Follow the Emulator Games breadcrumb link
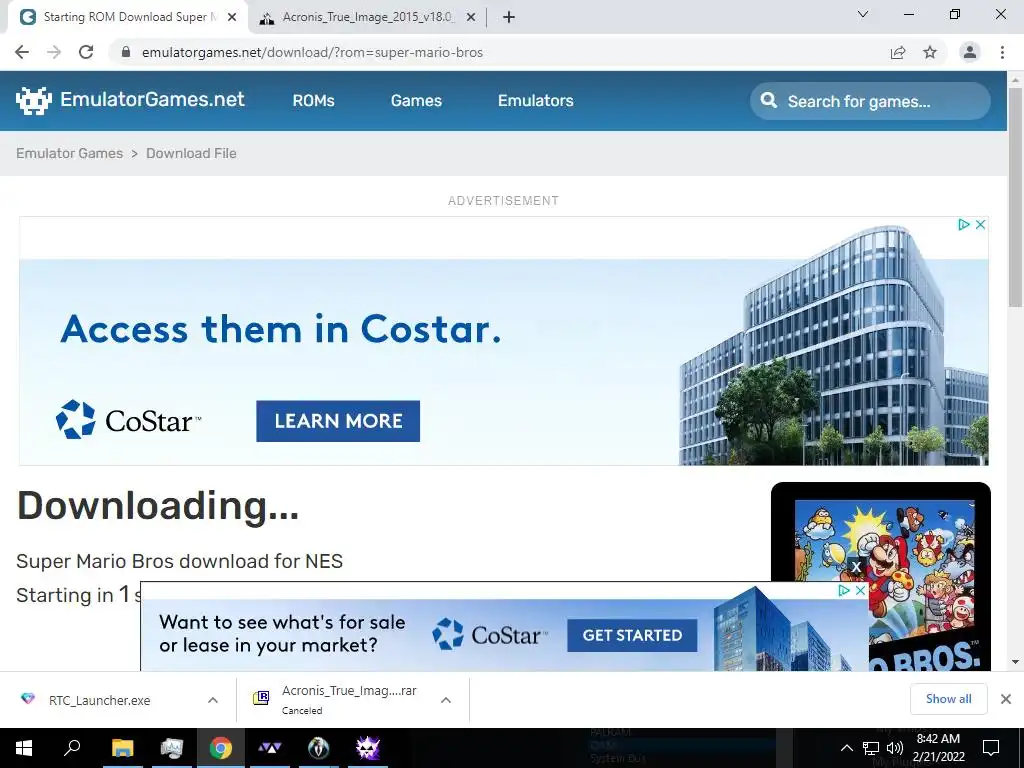The width and height of the screenshot is (1024, 768). pyautogui.click(x=69, y=153)
